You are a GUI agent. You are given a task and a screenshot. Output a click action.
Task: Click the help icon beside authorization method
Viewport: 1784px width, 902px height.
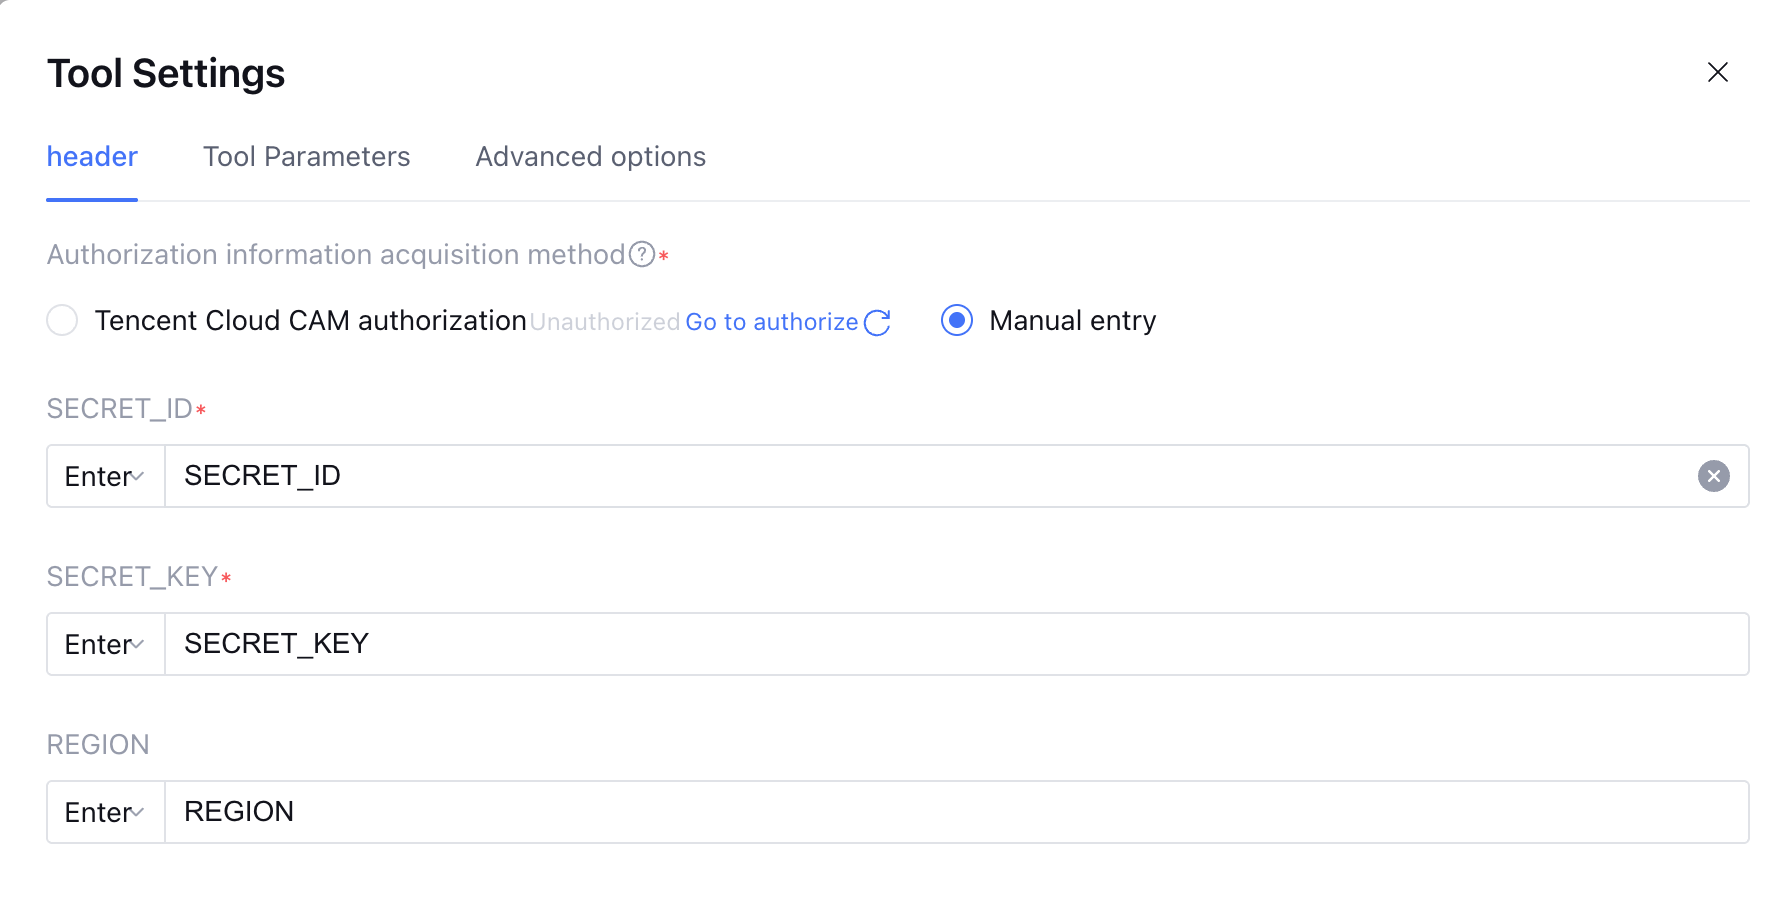pos(642,255)
